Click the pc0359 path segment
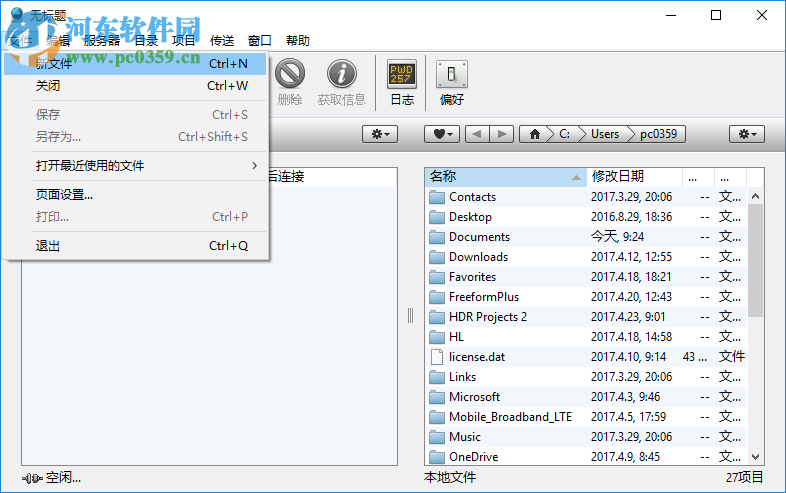The width and height of the screenshot is (786, 493). click(659, 134)
